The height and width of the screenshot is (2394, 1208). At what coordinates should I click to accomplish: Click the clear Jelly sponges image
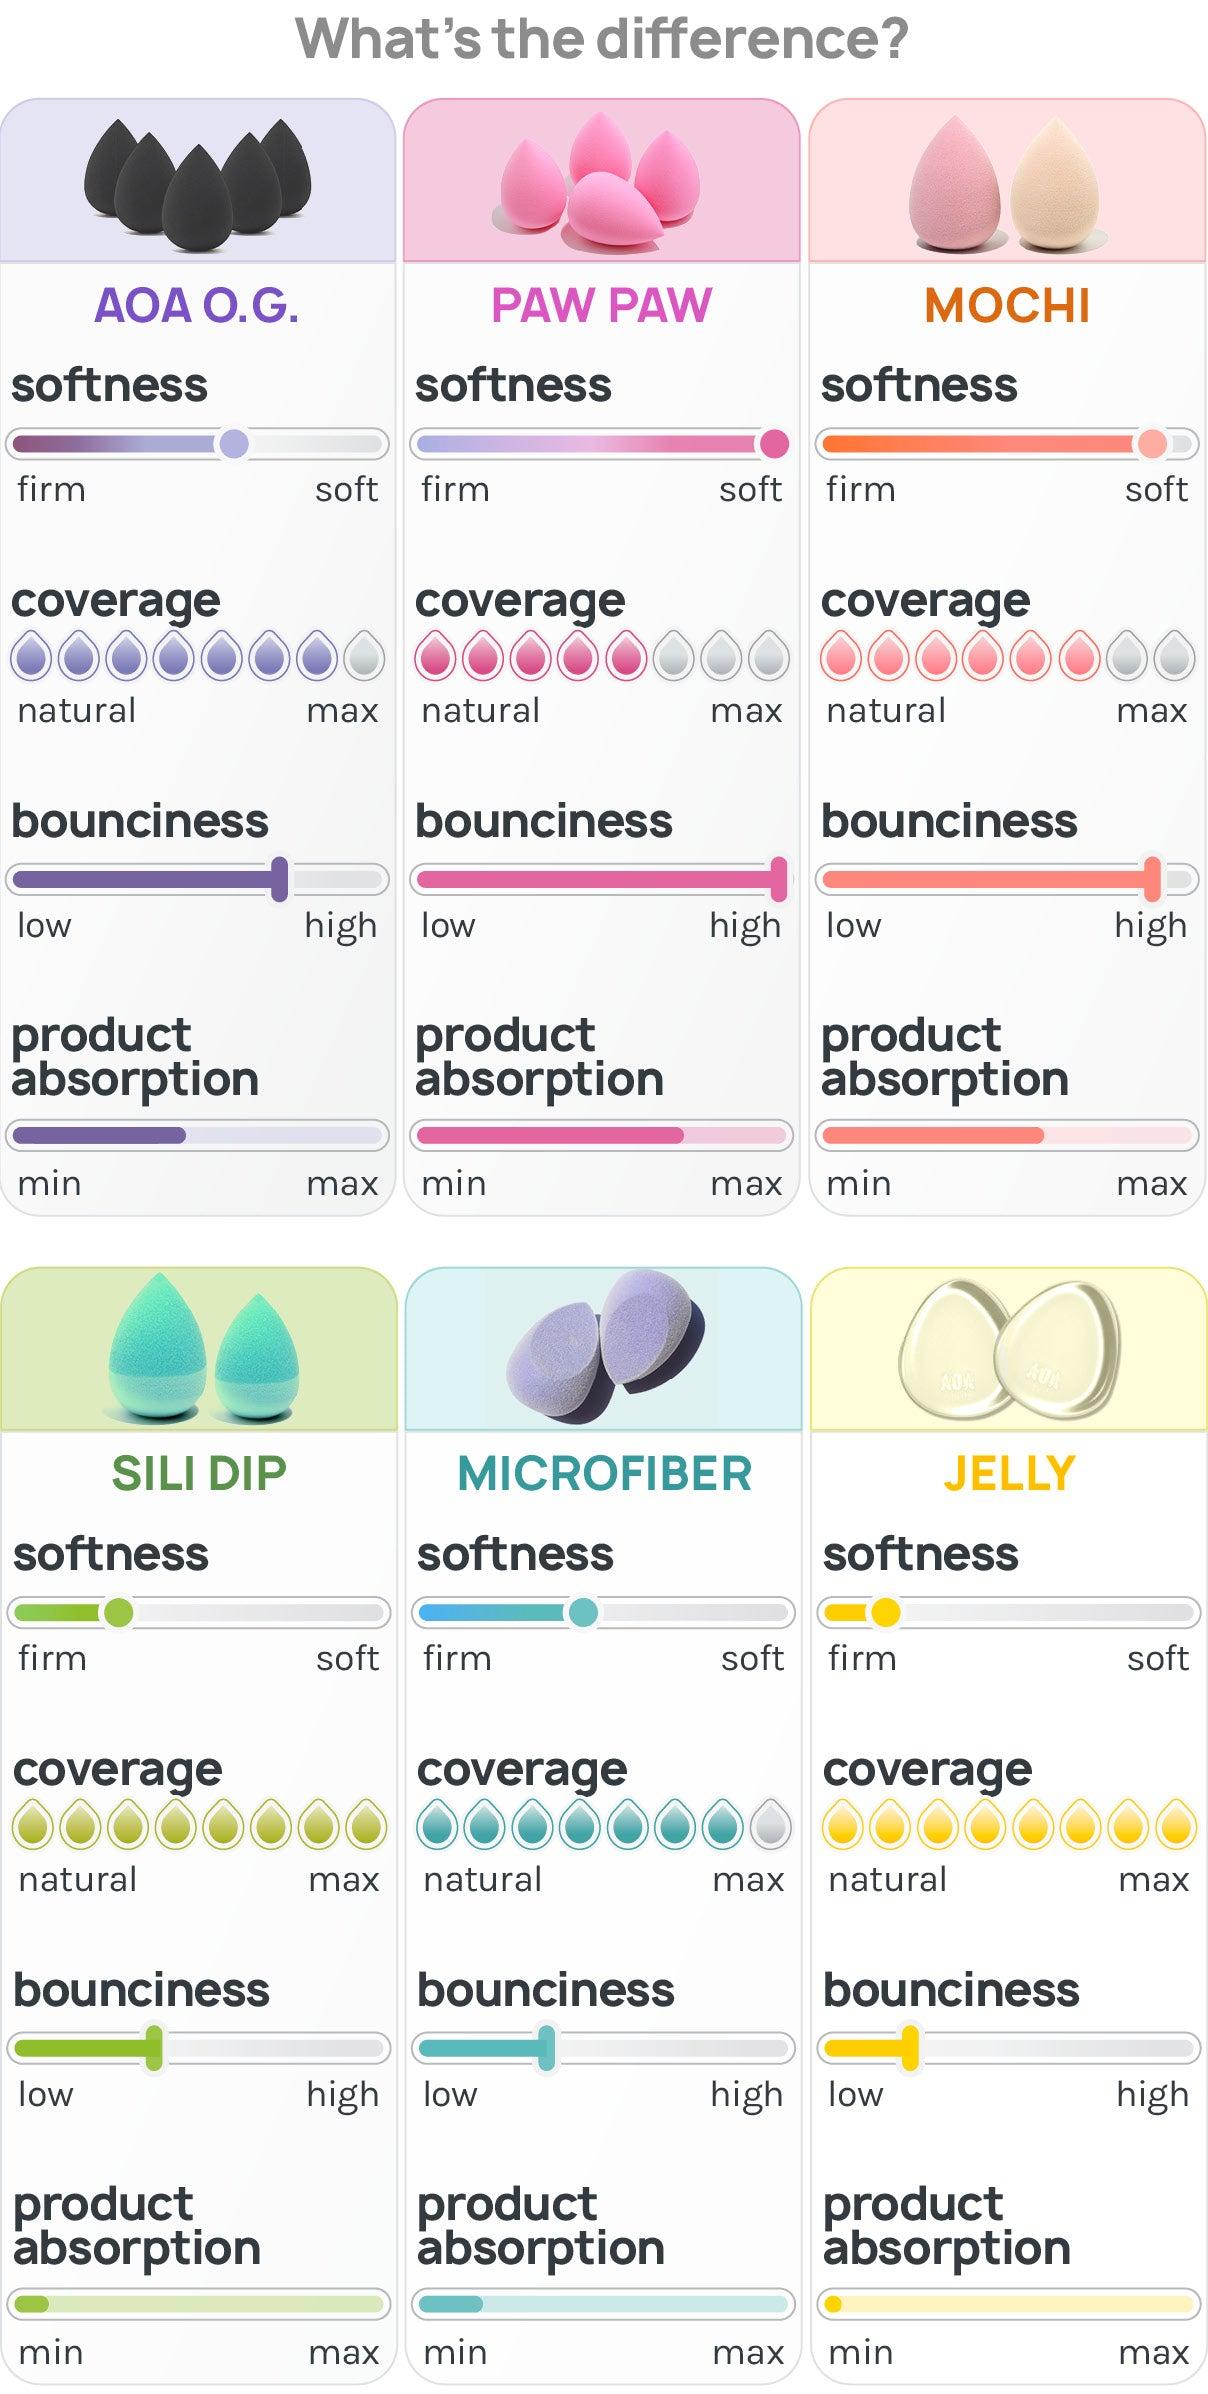click(1009, 1347)
